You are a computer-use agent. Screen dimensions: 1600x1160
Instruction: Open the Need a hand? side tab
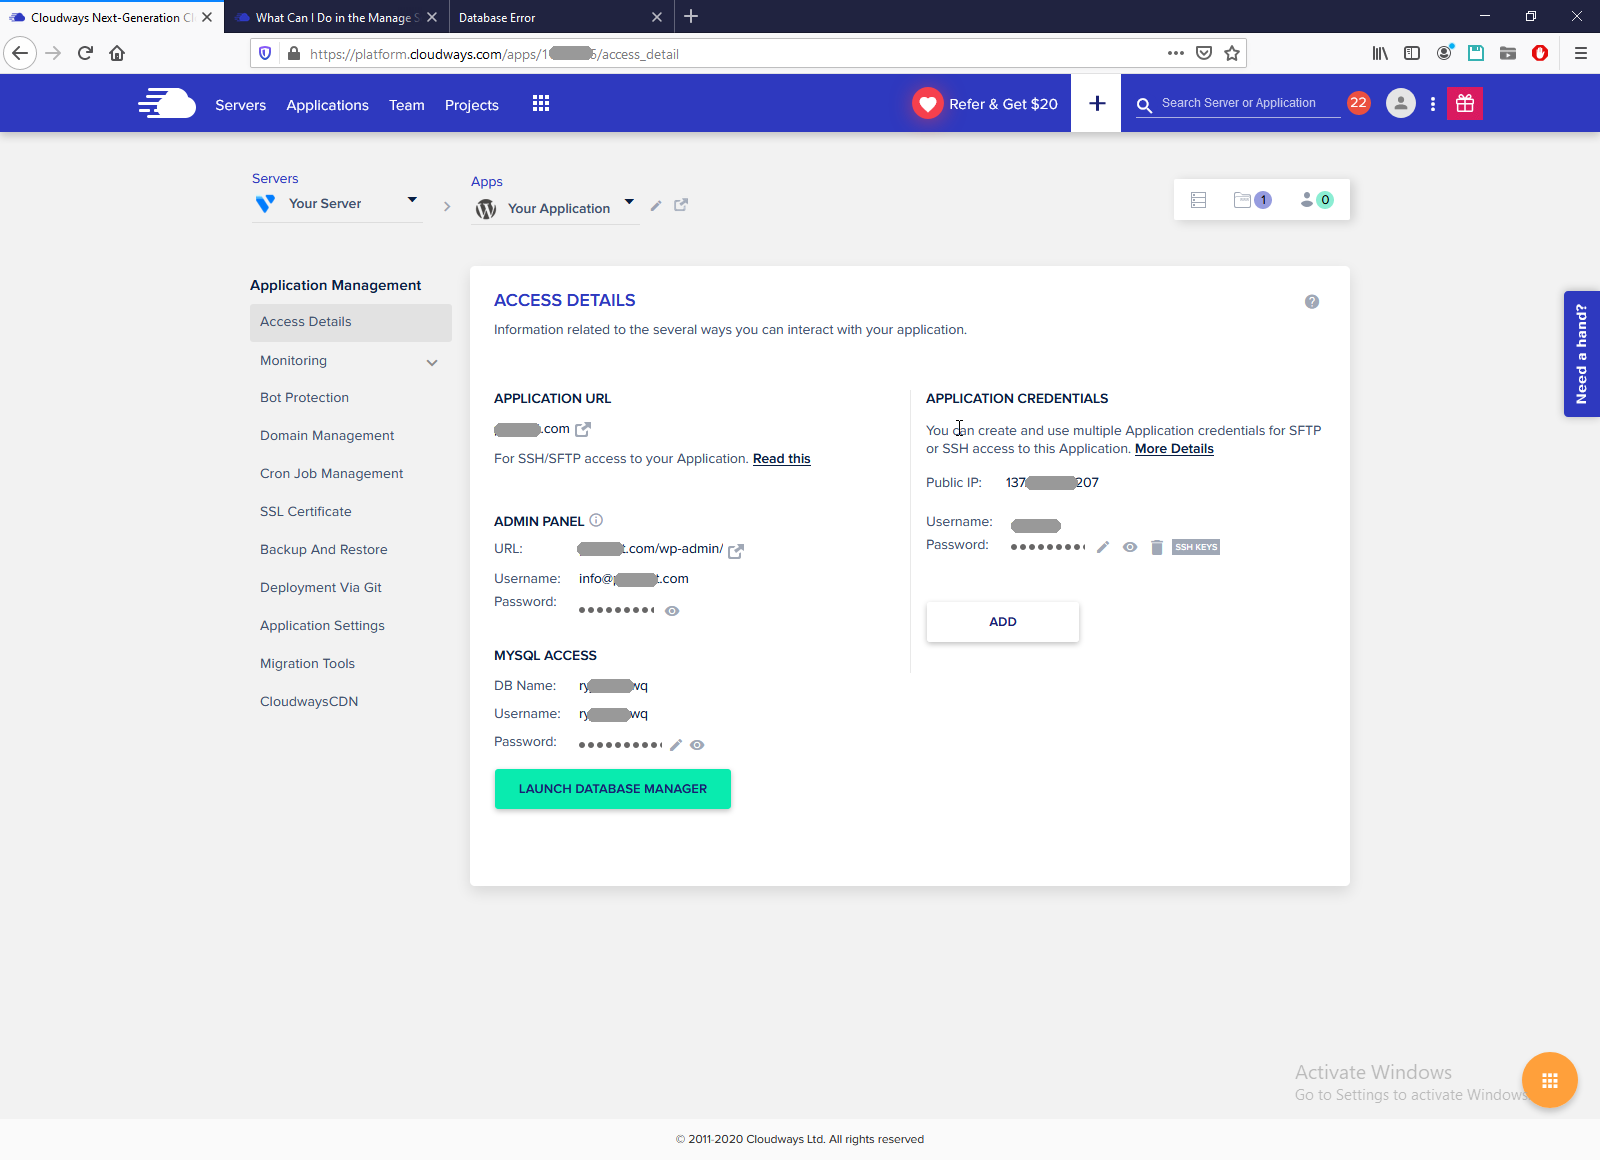[1581, 354]
